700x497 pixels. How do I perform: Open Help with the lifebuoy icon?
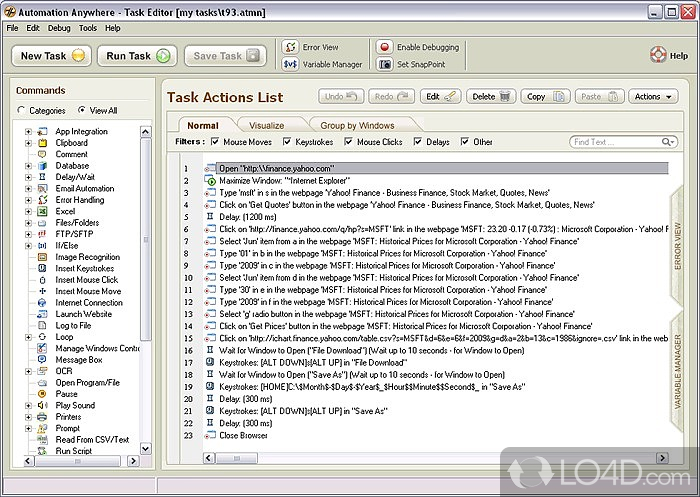click(x=658, y=55)
